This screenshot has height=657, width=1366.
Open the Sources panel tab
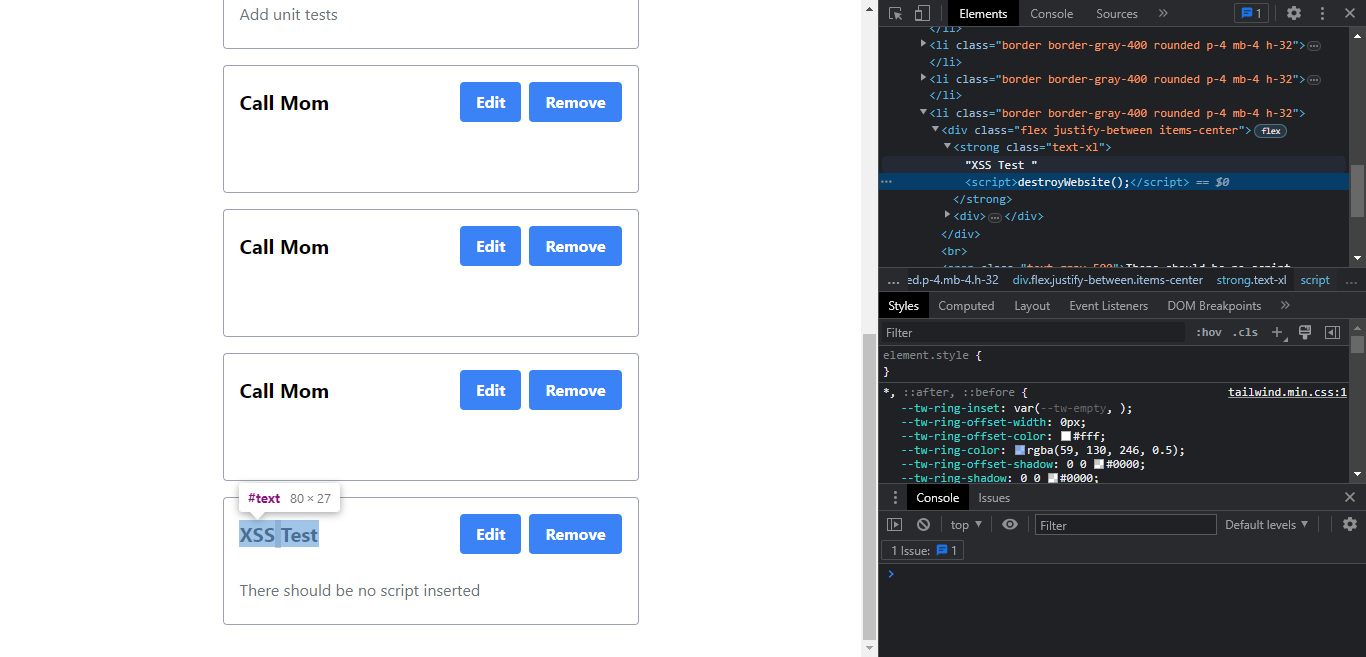(x=1117, y=13)
